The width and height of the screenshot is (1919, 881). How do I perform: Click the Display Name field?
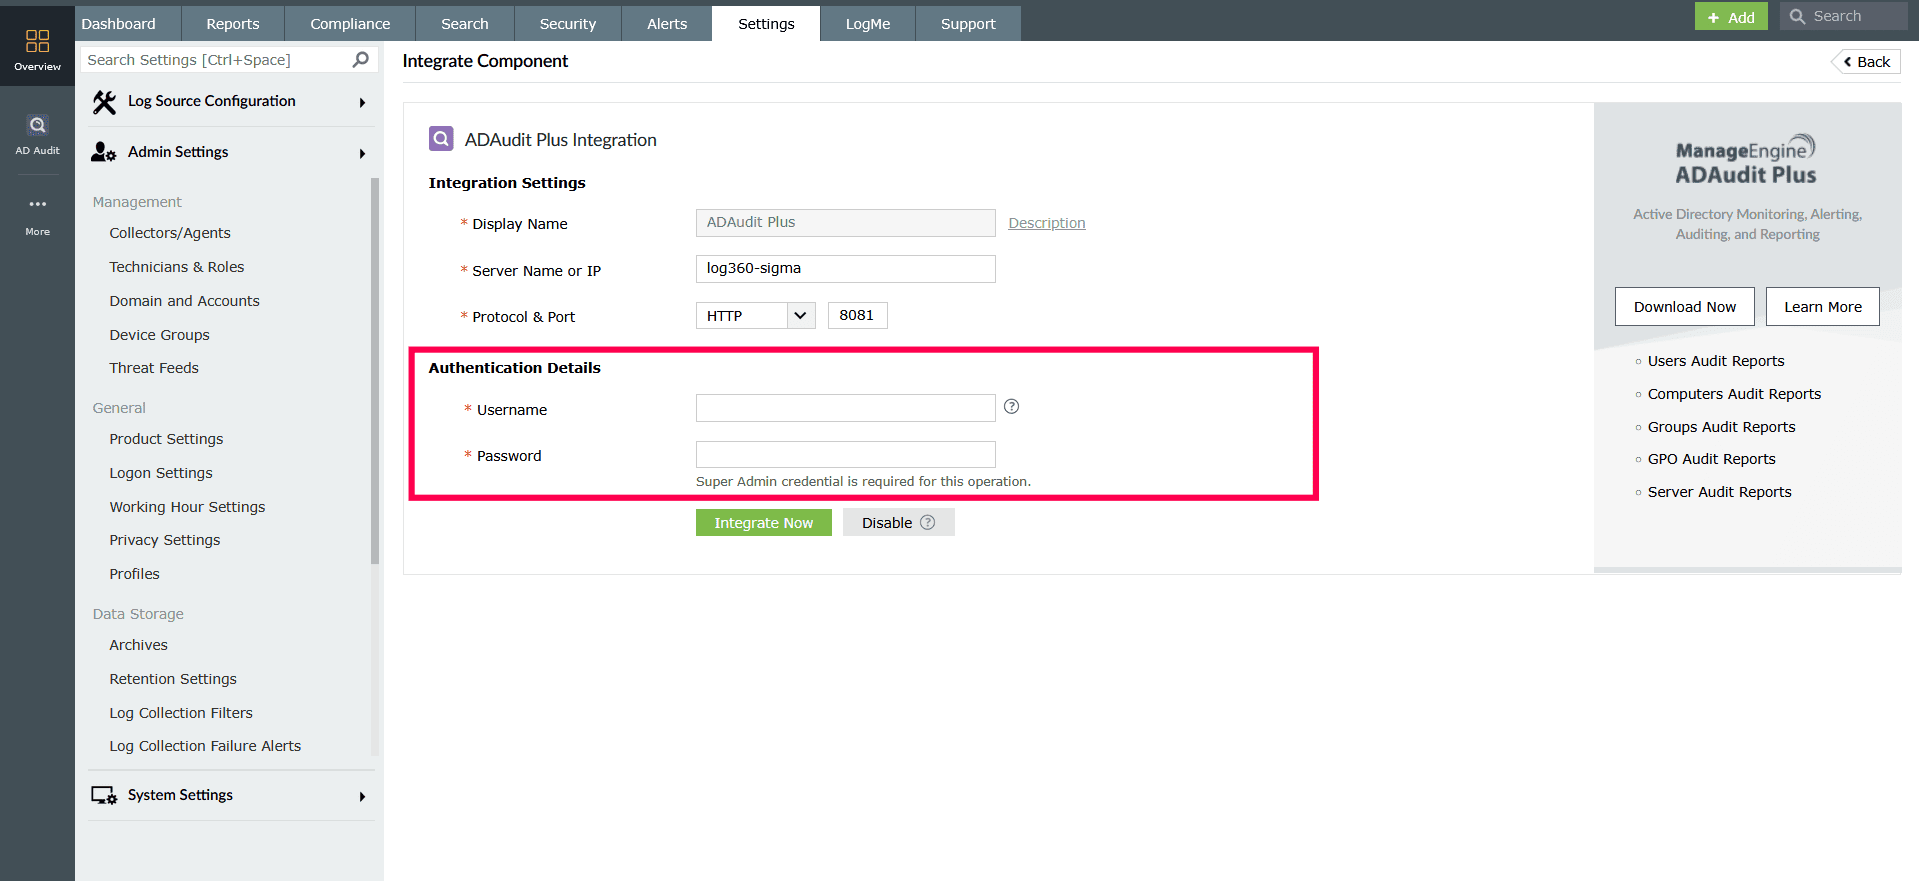(846, 223)
